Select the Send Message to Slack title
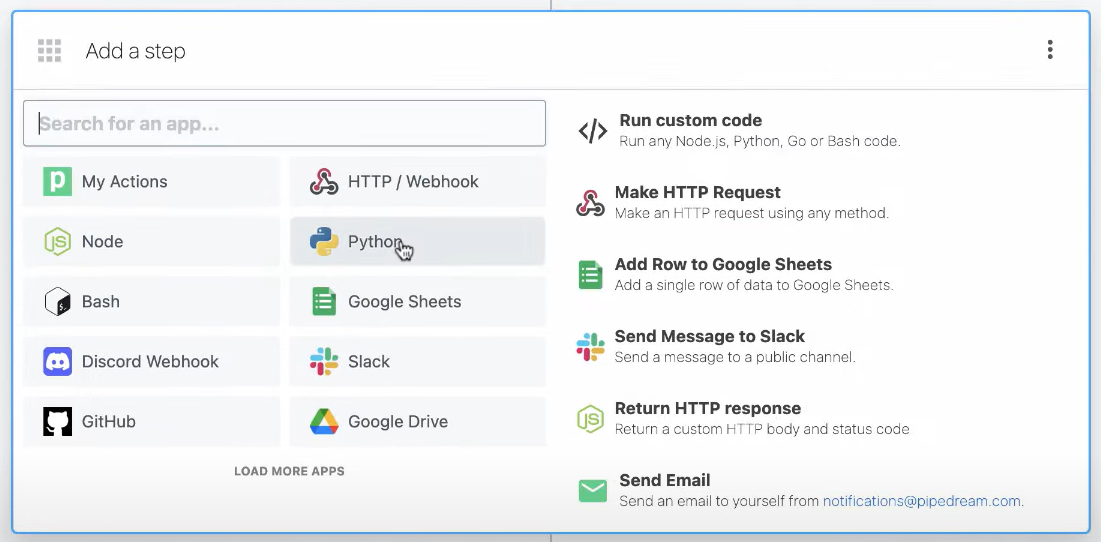This screenshot has height=542, width=1101. click(x=710, y=336)
